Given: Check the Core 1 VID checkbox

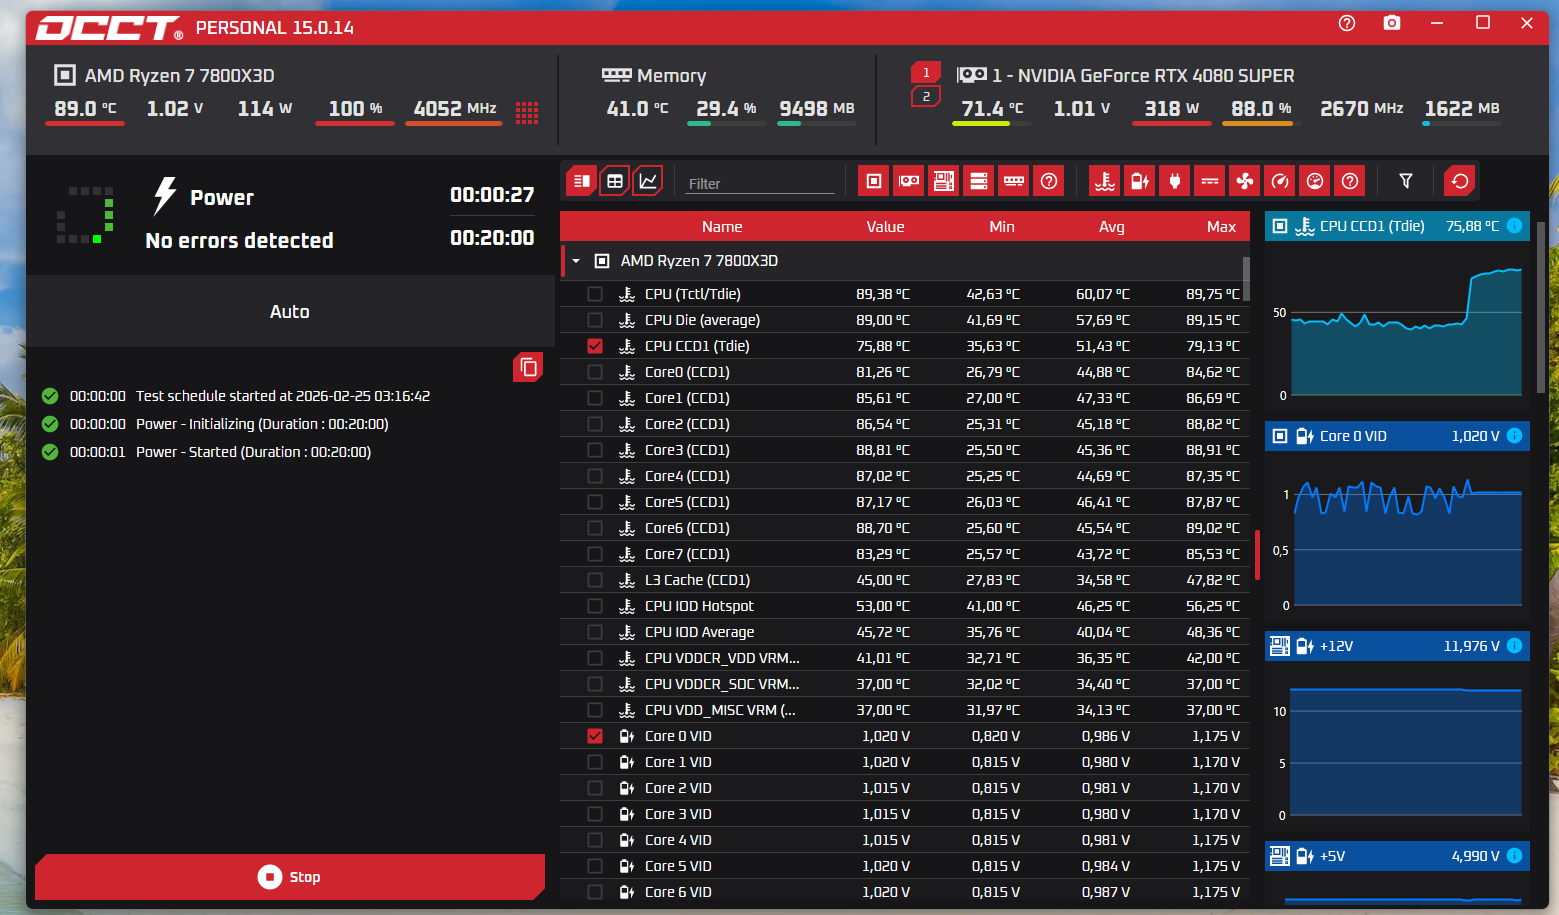Looking at the screenshot, I should (x=595, y=762).
